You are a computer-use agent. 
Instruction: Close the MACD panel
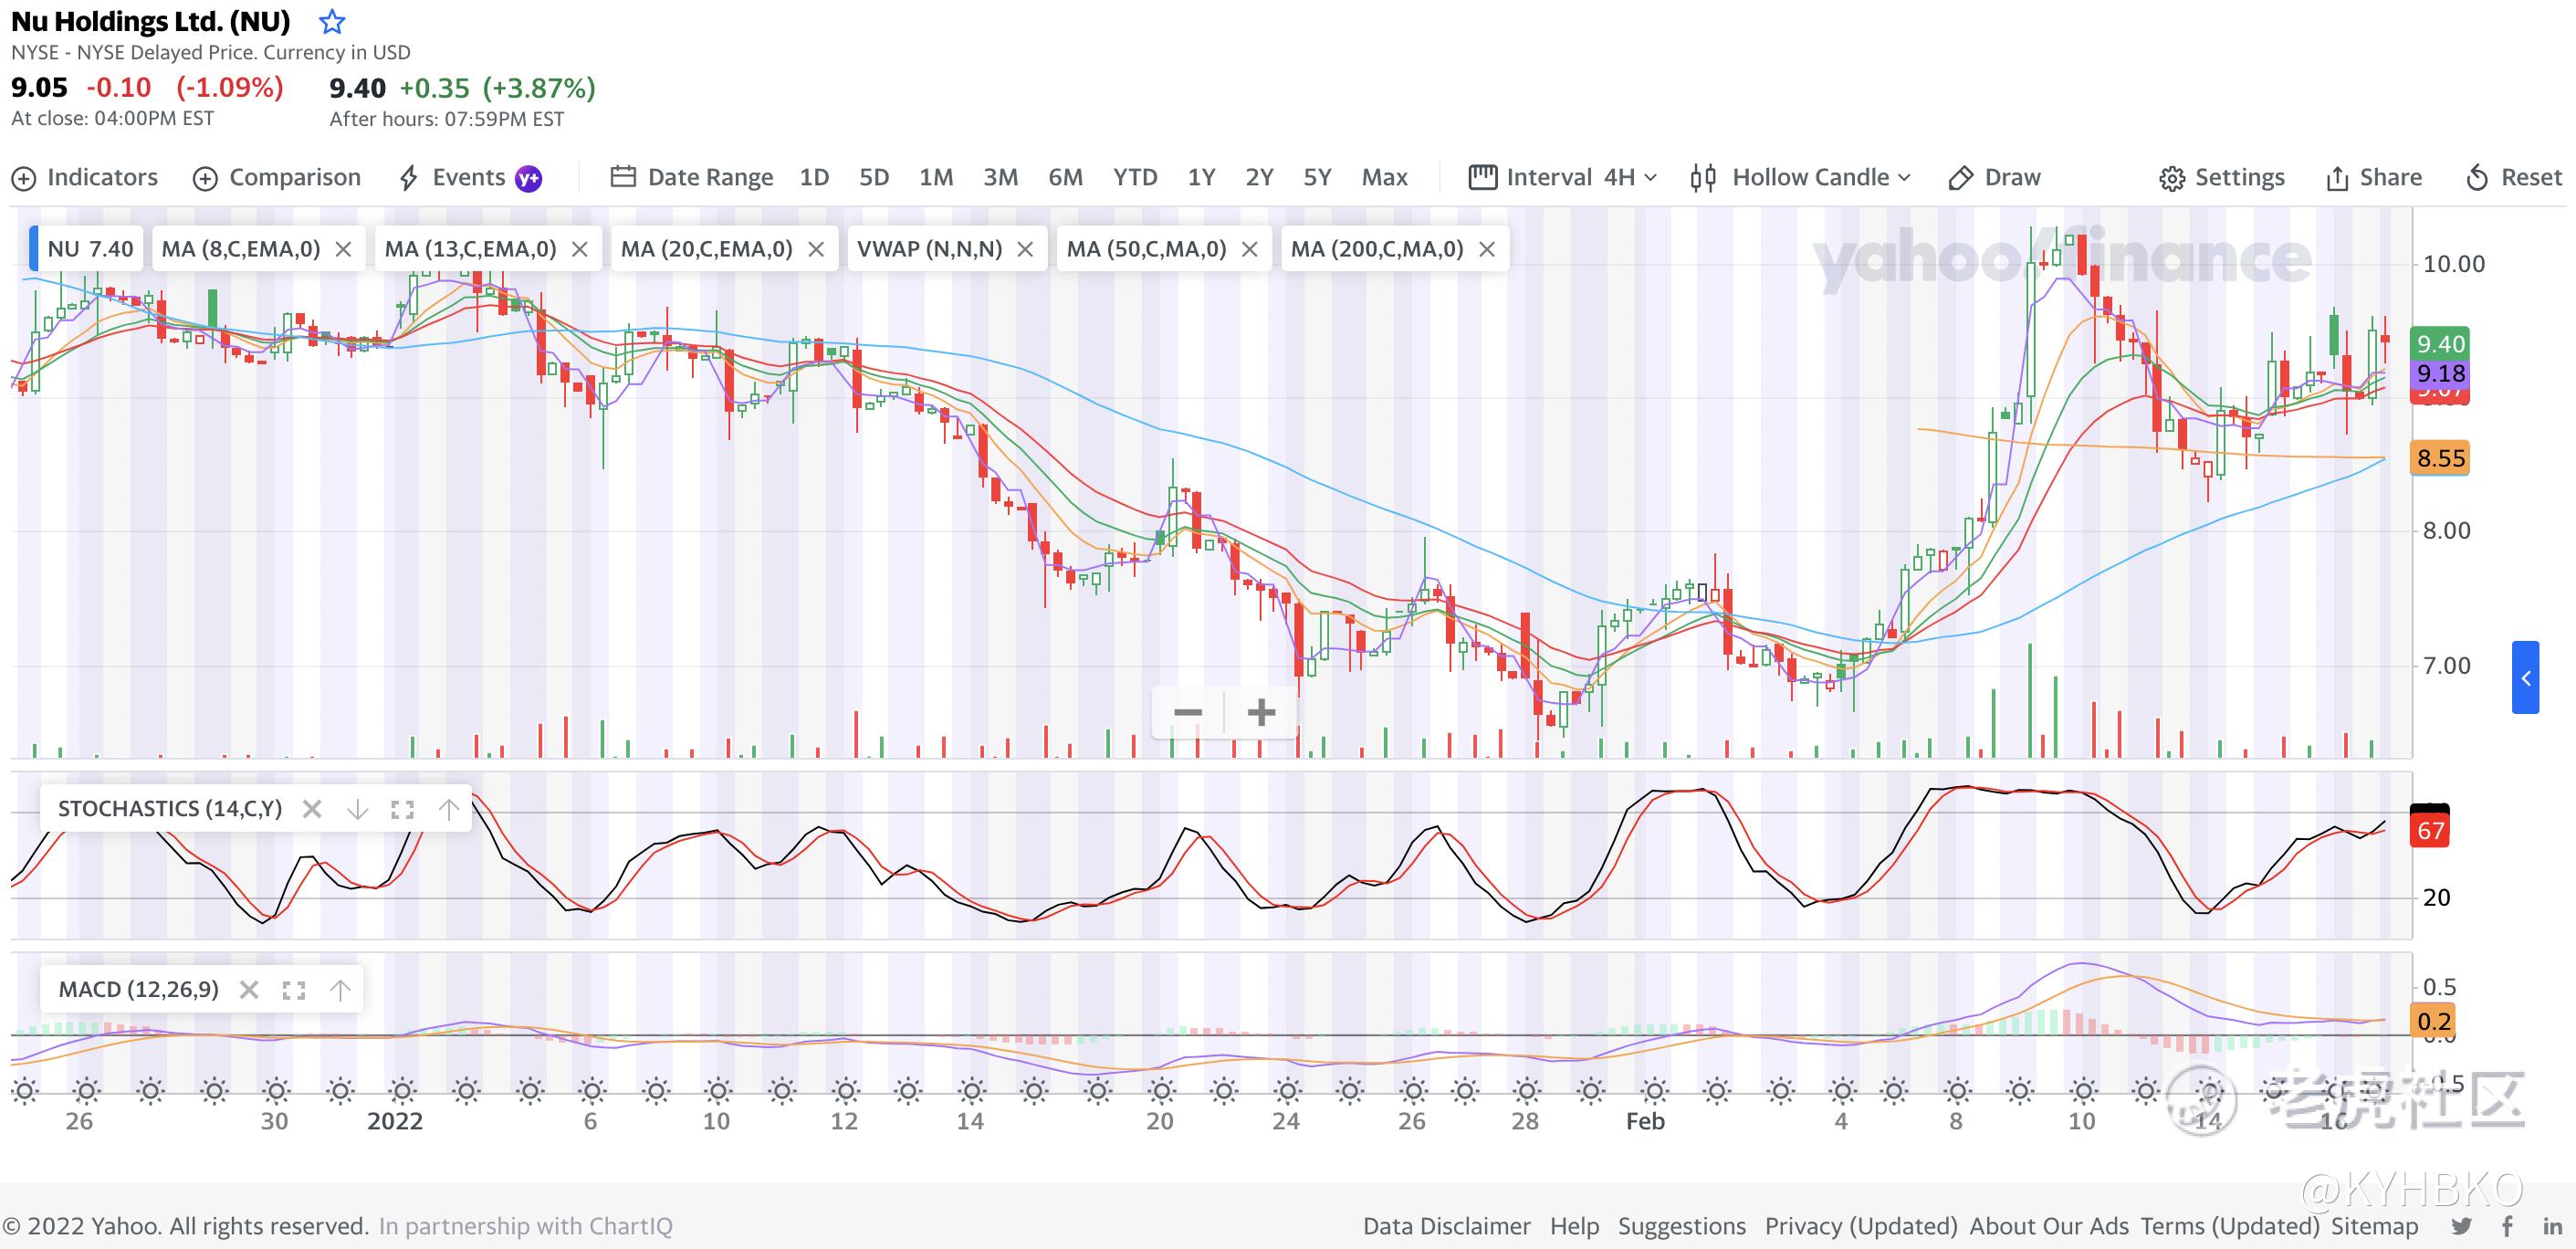pyautogui.click(x=249, y=990)
